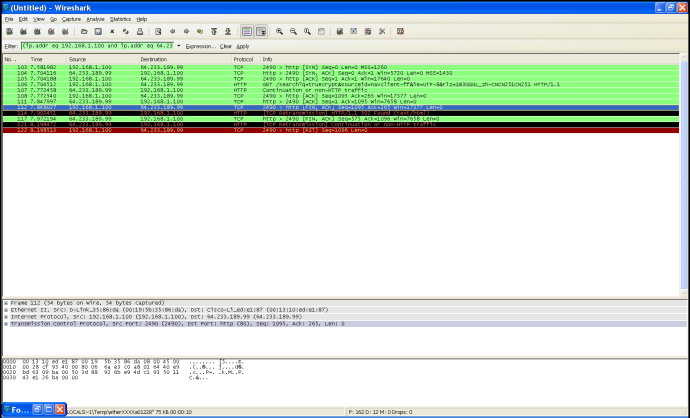Zoom in the packet text
Image resolution: width=690 pixels, height=418 pixels.
click(279, 32)
